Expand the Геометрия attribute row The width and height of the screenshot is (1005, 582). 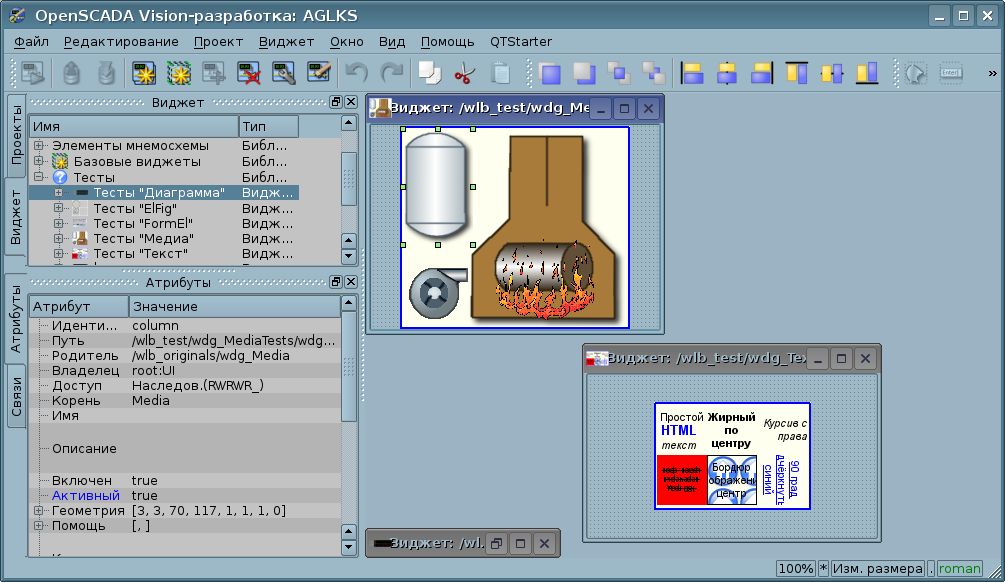[x=39, y=511]
